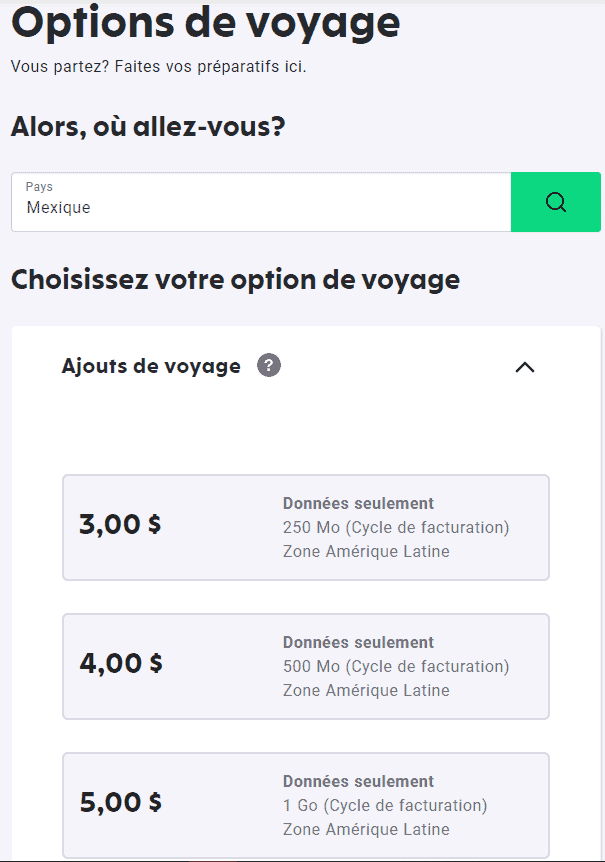
Task: Click the small Pays label above Mexique
Action: (x=39, y=187)
